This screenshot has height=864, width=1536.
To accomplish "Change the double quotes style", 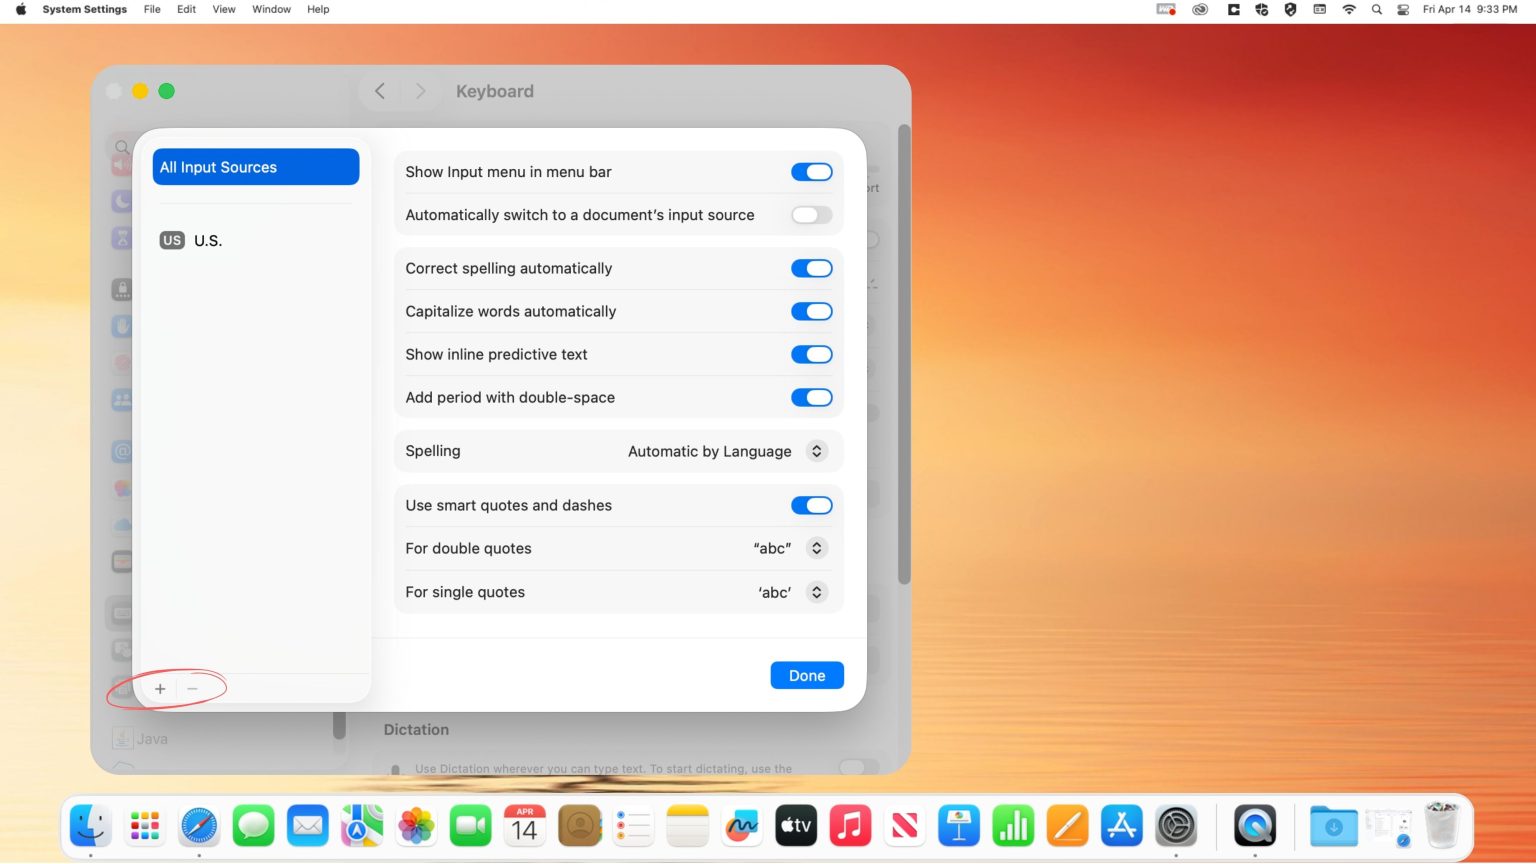I will [x=816, y=548].
